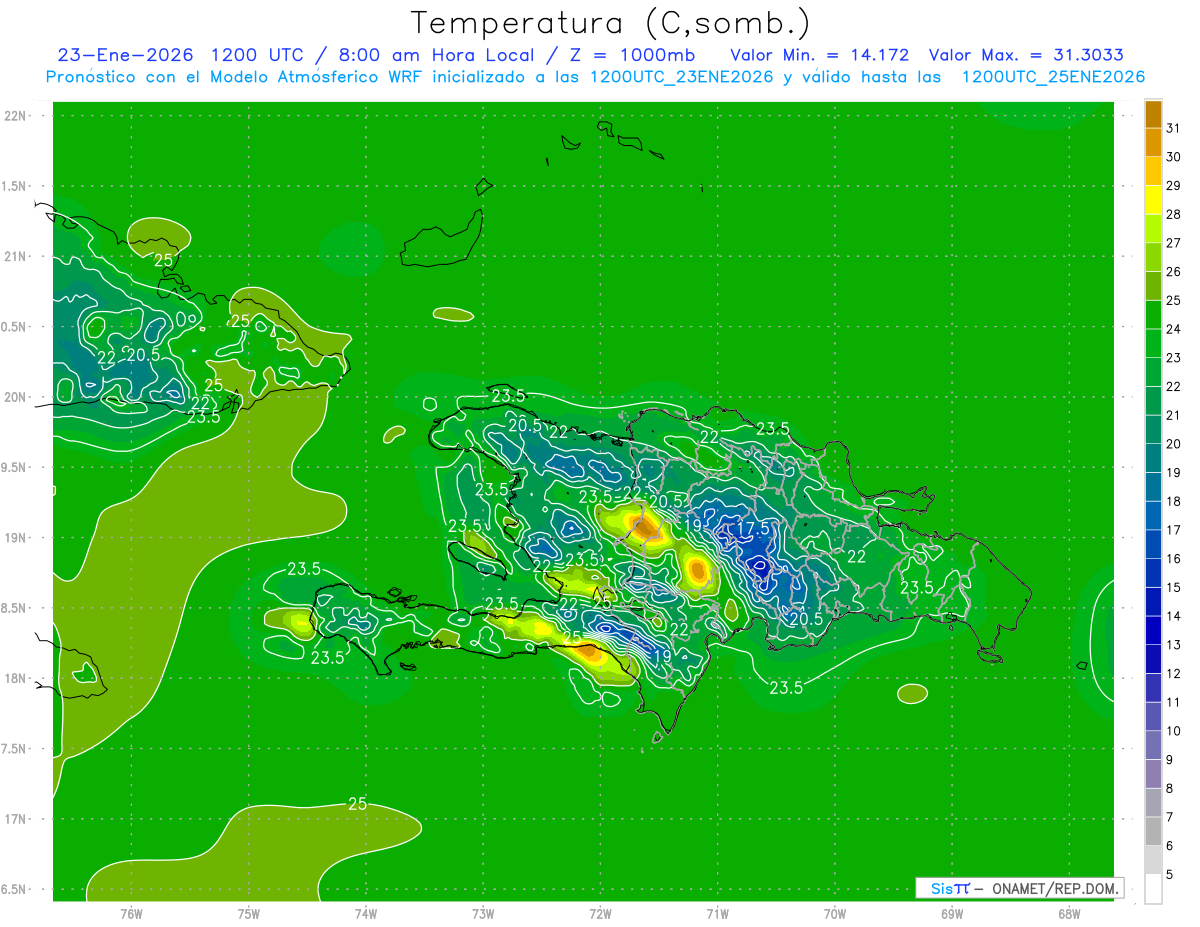Screen dimensions: 1200x927
Task: Click the "8:00 am Hora Local" time text
Action: pyautogui.click(x=434, y=55)
